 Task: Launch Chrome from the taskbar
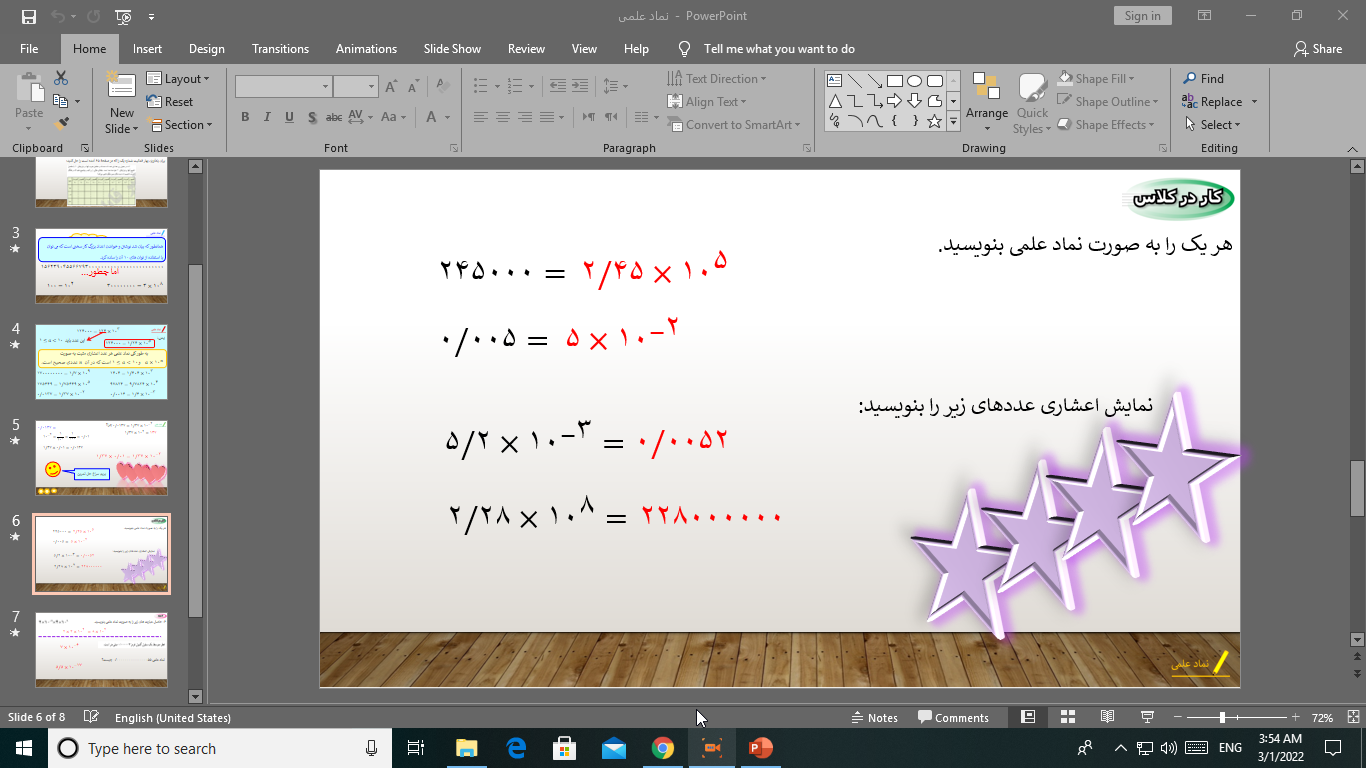(x=662, y=748)
